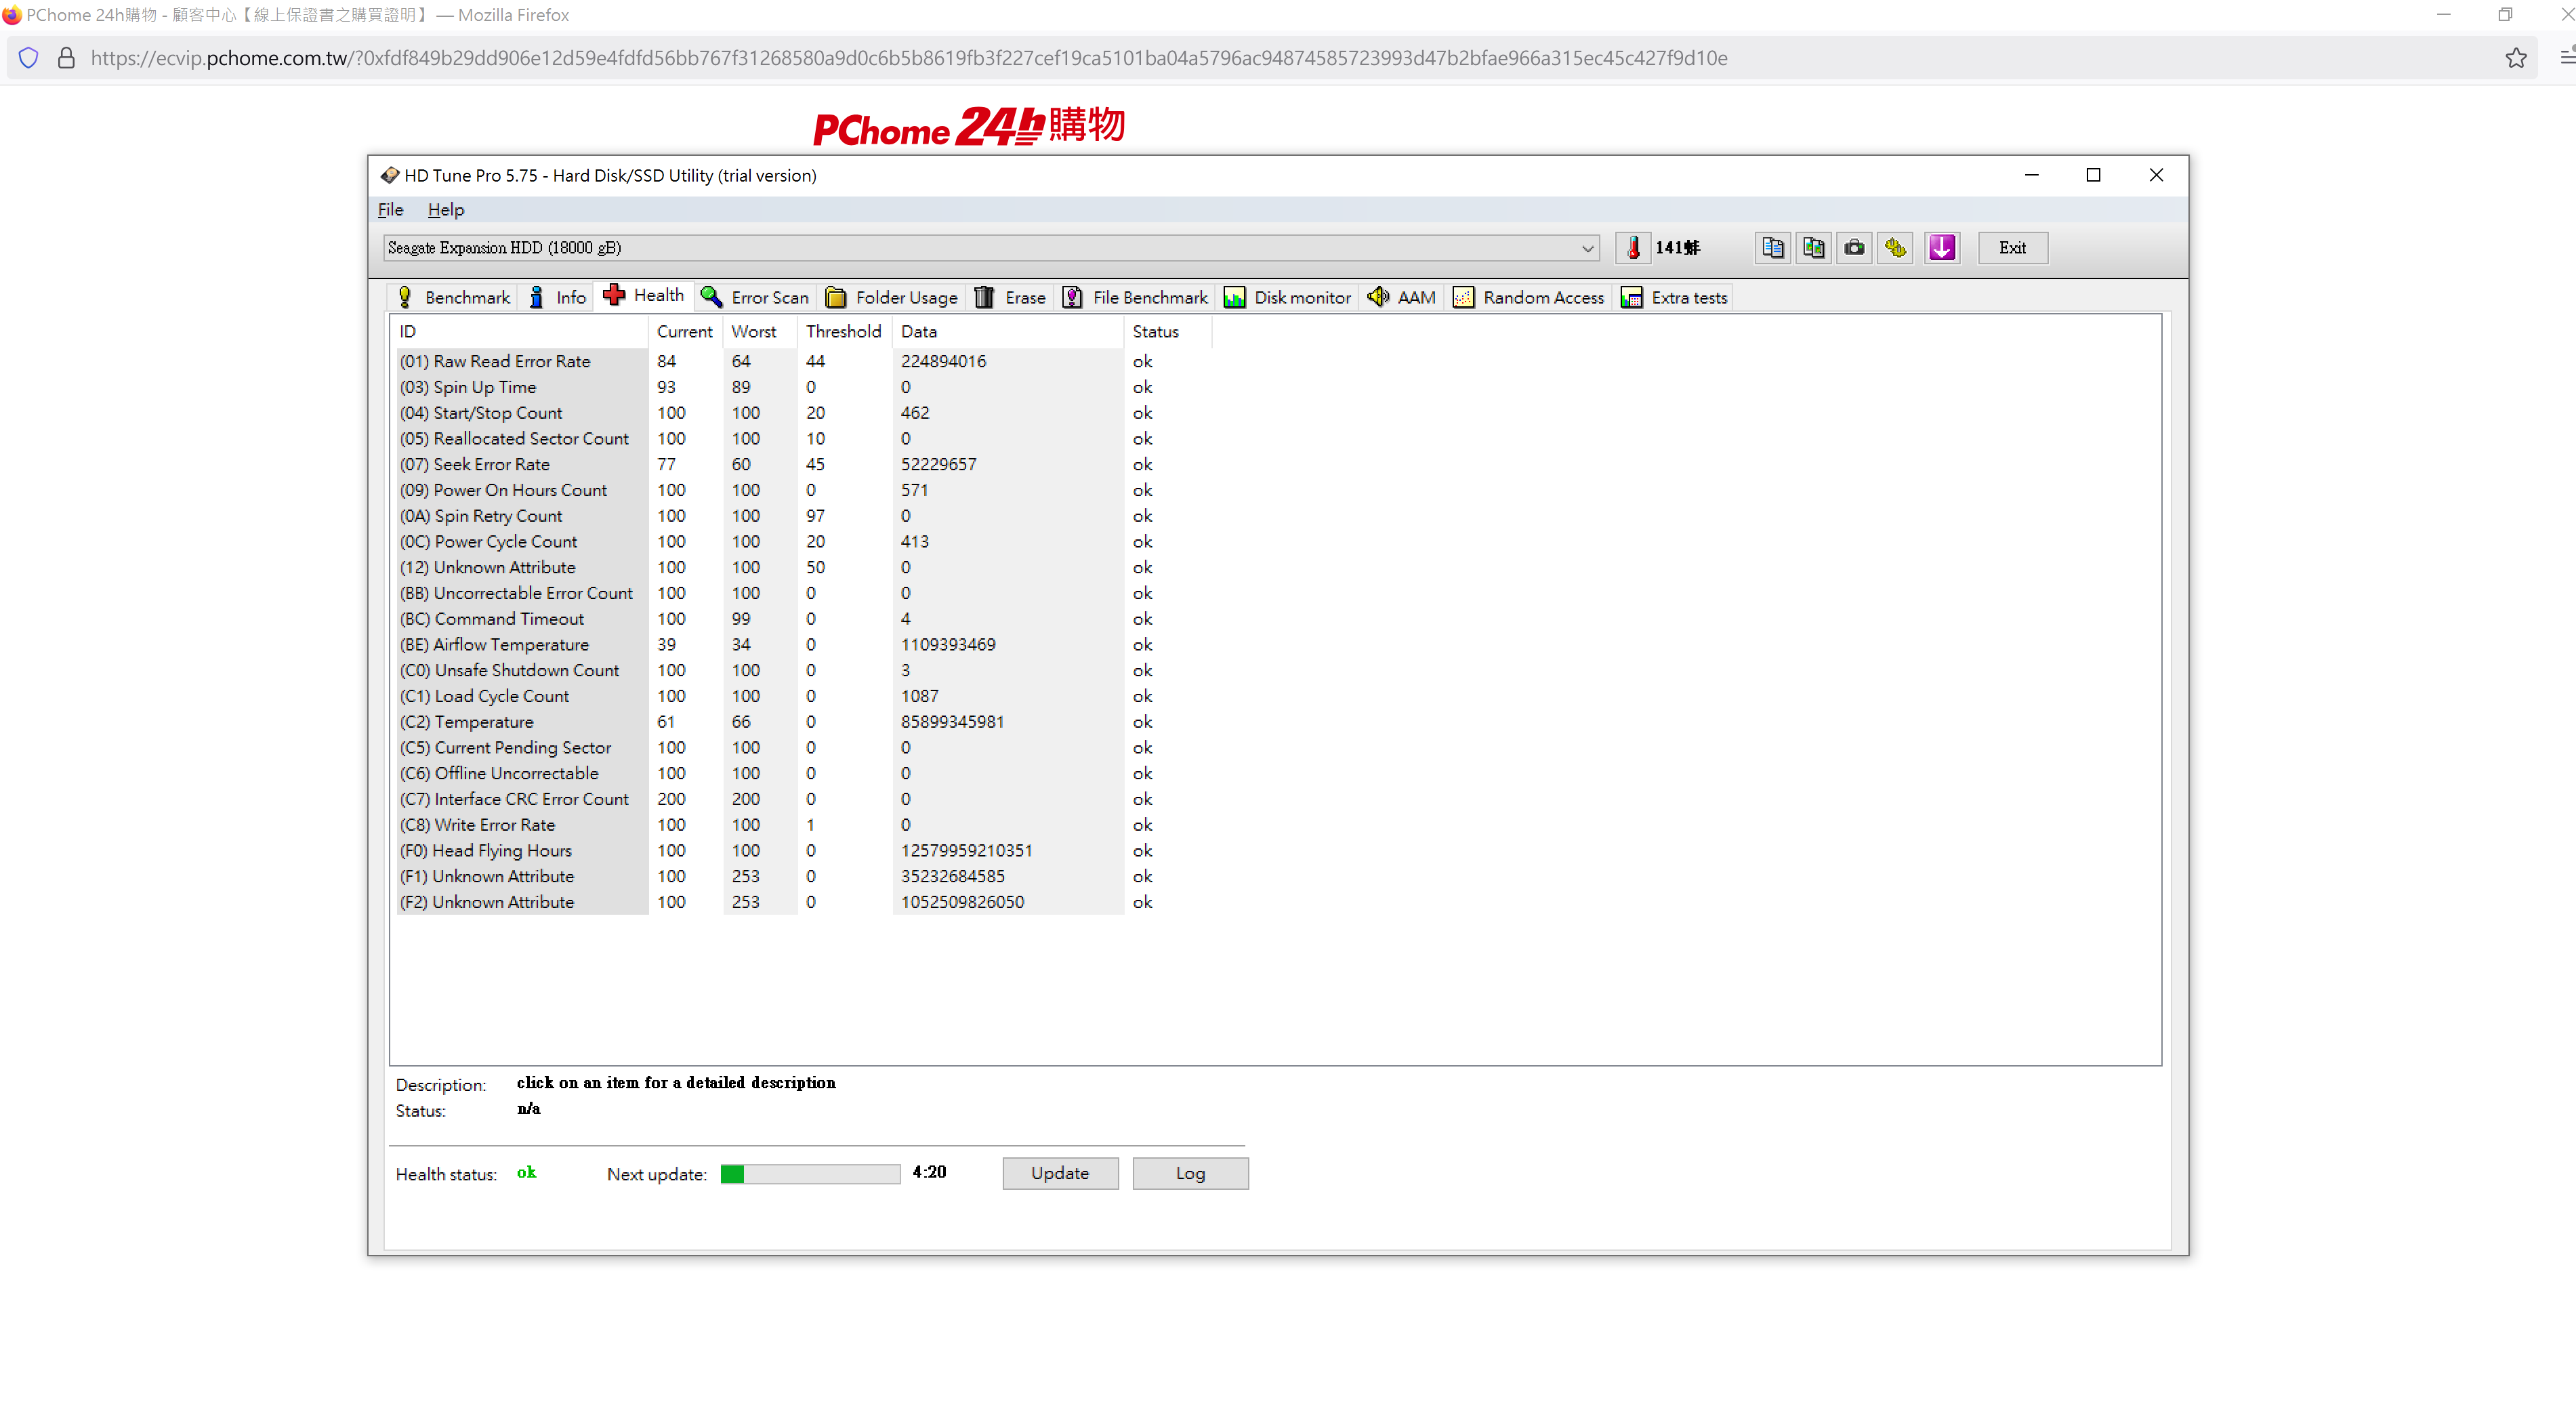
Task: Click the Data column header
Action: (x=1007, y=331)
